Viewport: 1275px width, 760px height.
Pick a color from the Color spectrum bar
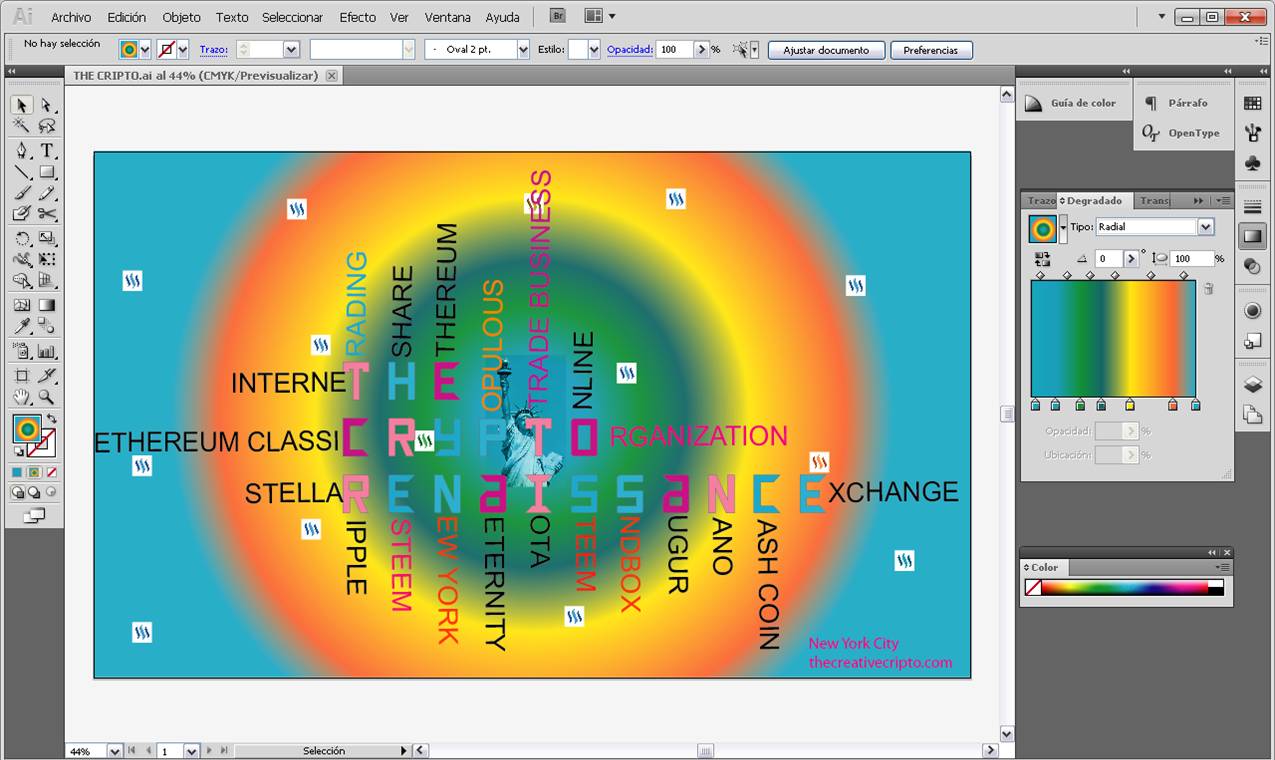point(1124,588)
